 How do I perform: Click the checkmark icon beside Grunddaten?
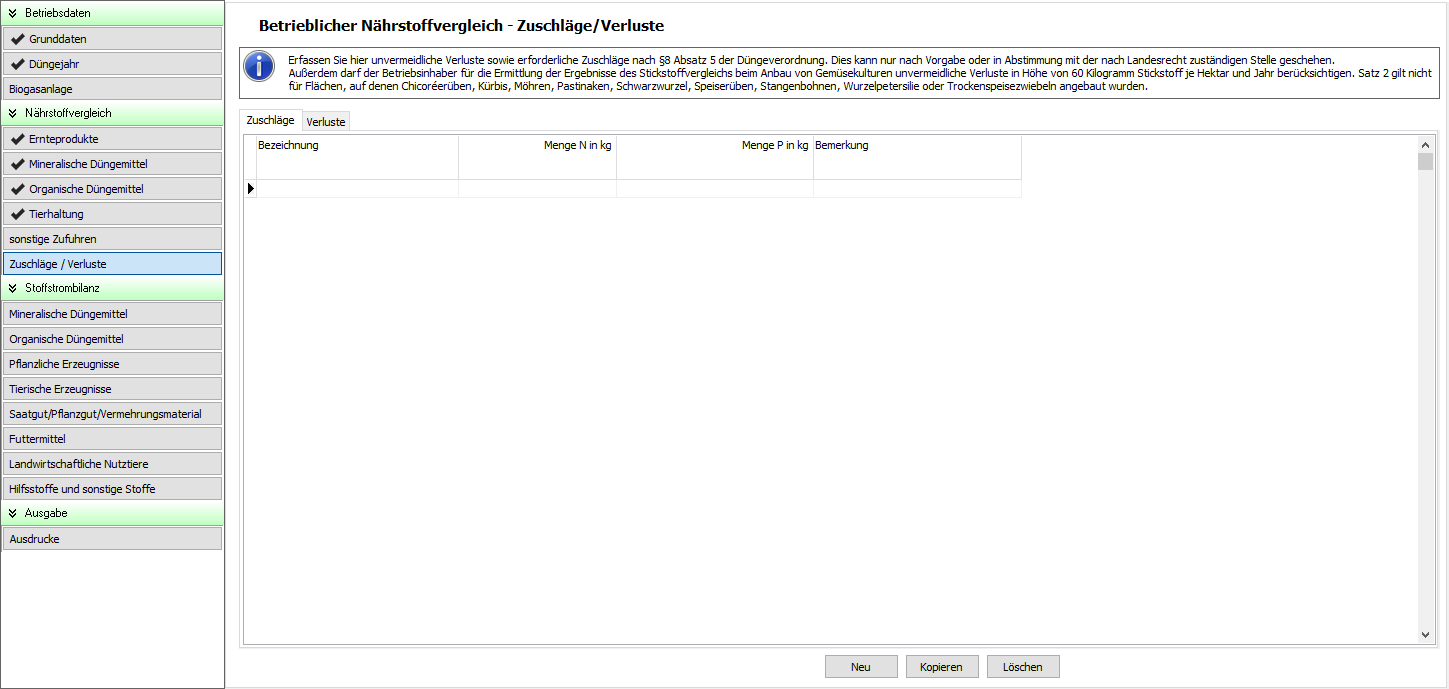click(x=18, y=39)
